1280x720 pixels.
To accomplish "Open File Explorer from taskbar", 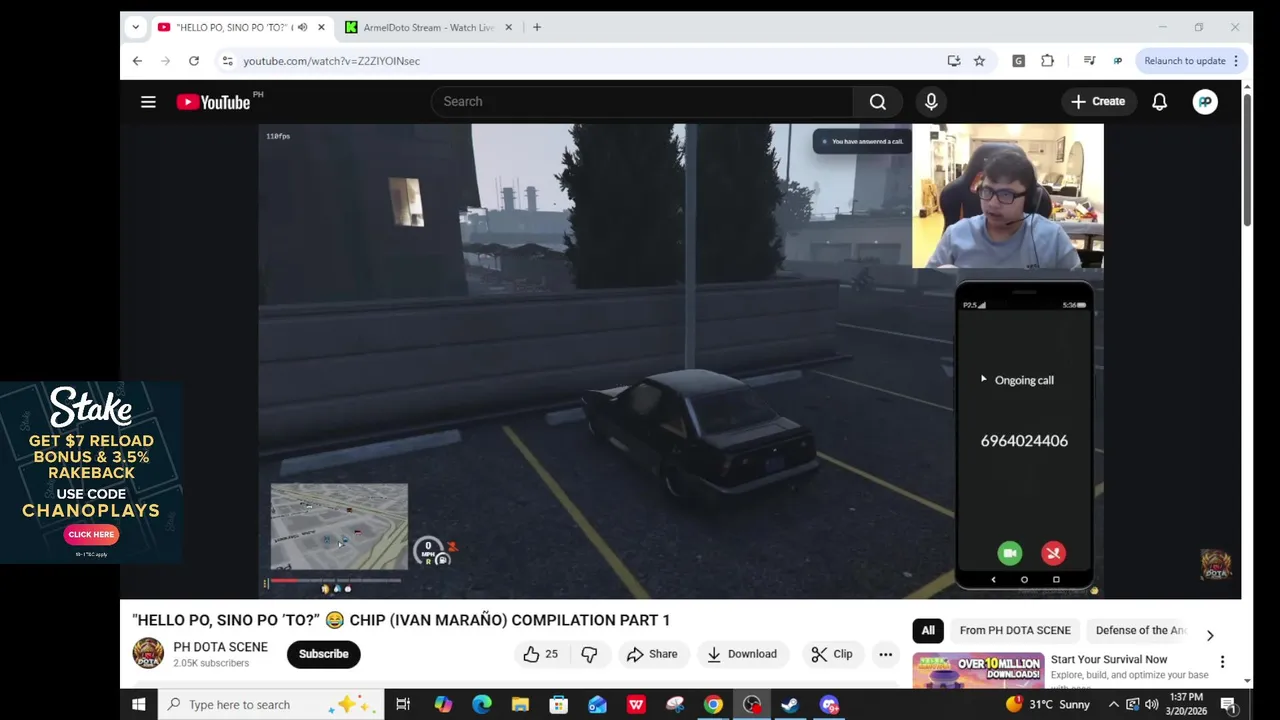I will coord(520,705).
